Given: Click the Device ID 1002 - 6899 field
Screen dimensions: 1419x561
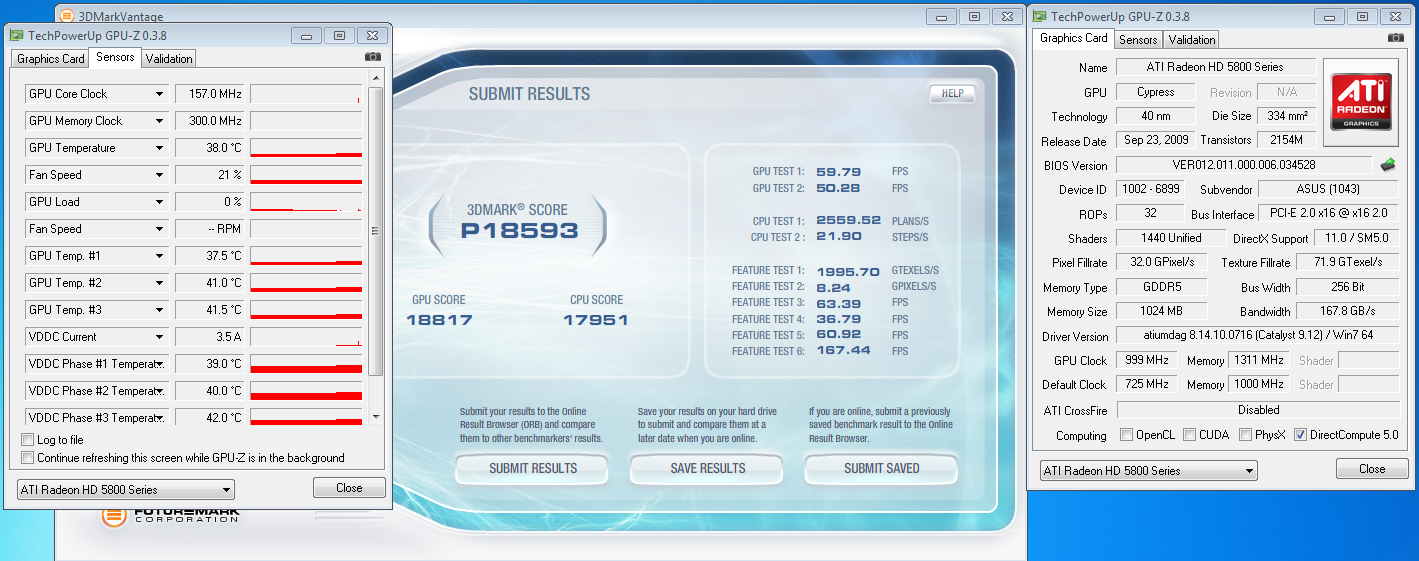Looking at the screenshot, I should pyautogui.click(x=1150, y=189).
